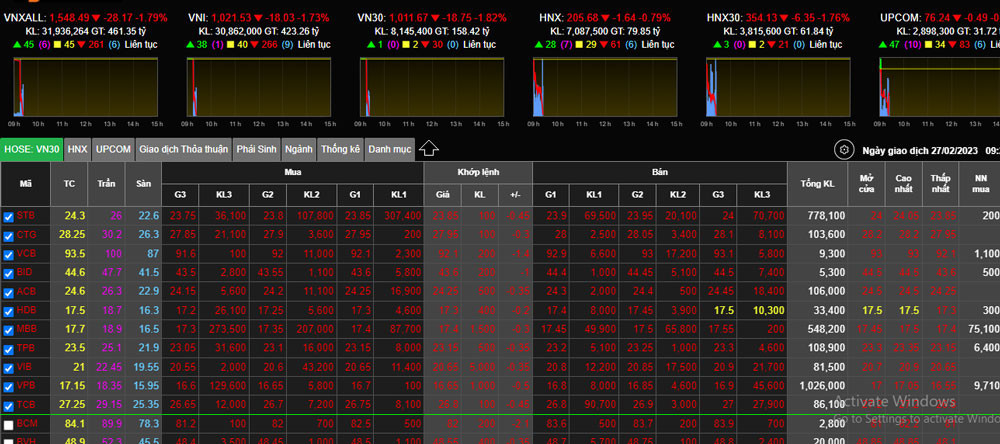1000x444 pixels.
Task: Toggle the TCB row checkbox
Action: point(9,406)
